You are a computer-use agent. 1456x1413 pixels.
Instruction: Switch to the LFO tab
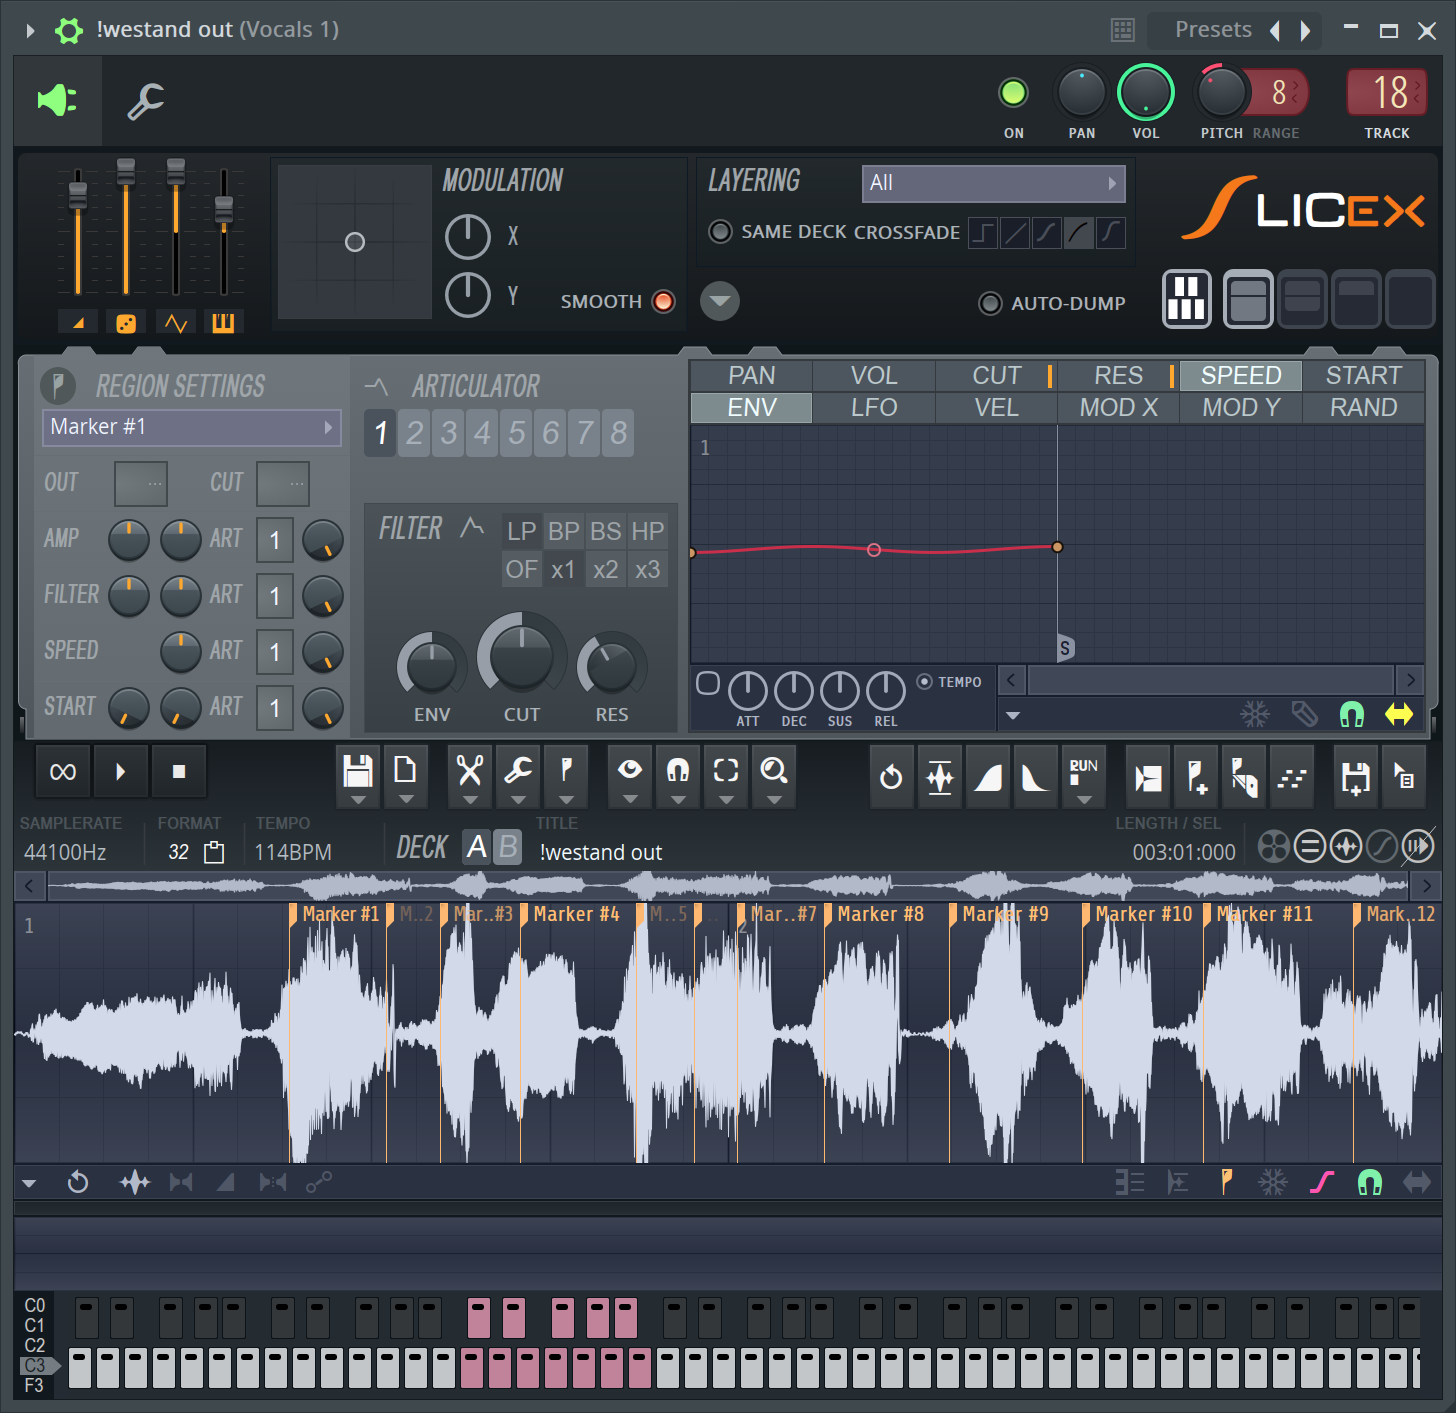tap(874, 408)
